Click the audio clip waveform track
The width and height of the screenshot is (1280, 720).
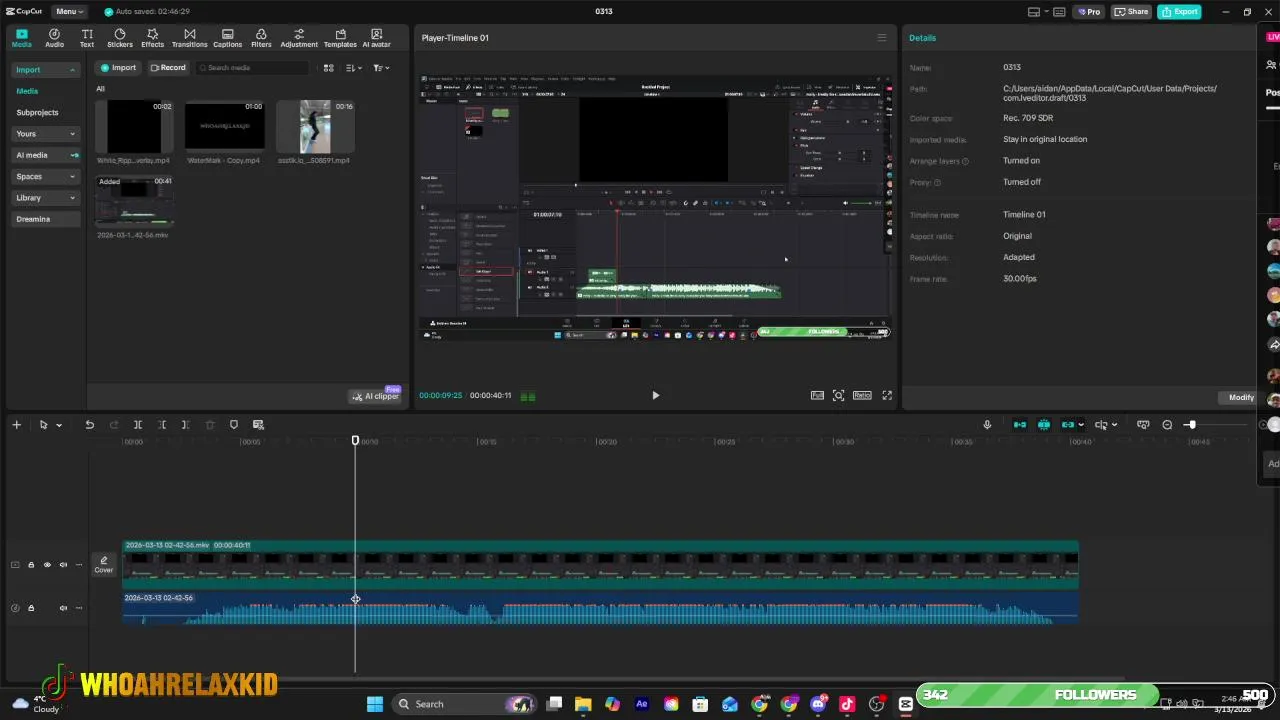[600, 608]
